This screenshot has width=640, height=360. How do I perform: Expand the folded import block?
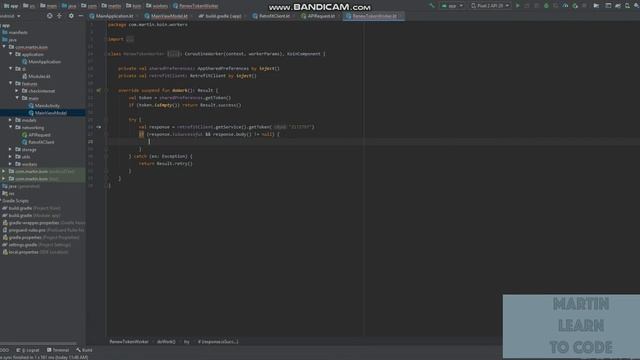[x=130, y=39]
